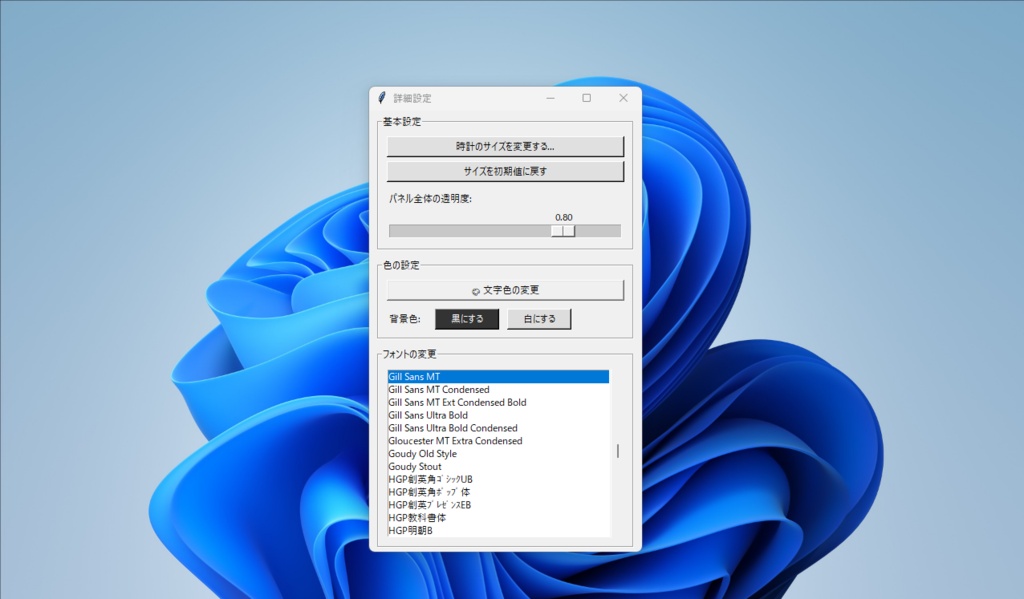Click the panel transparency slider handle
1024x599 pixels.
tap(563, 231)
